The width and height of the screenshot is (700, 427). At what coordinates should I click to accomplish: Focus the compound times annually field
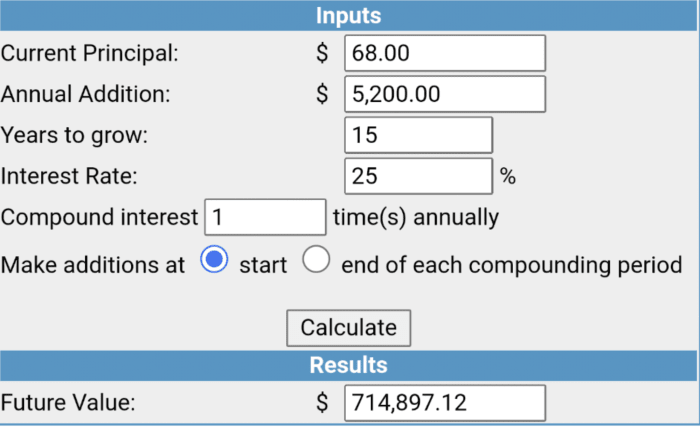[265, 217]
